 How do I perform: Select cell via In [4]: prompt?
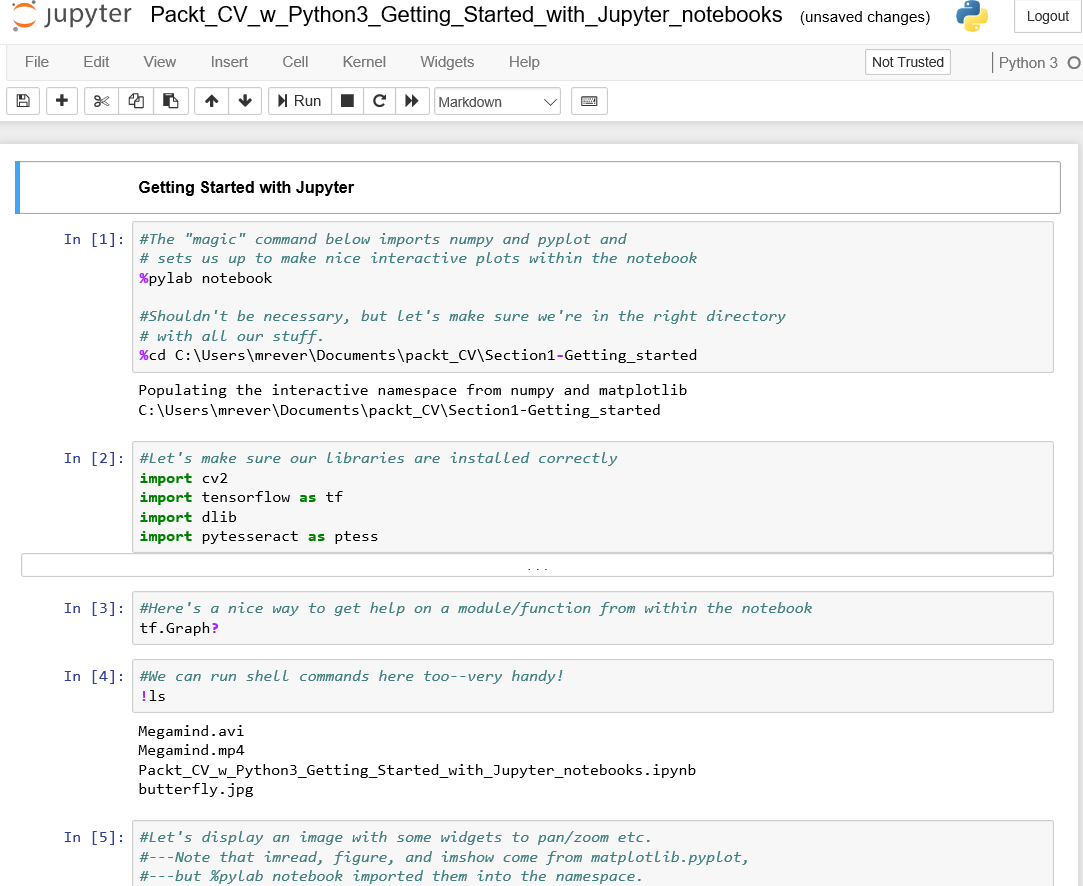pos(94,676)
